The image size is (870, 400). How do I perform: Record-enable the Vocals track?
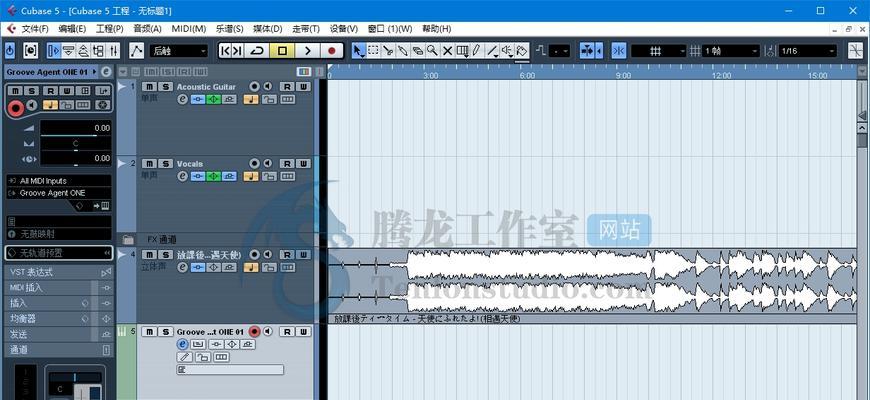[254, 164]
